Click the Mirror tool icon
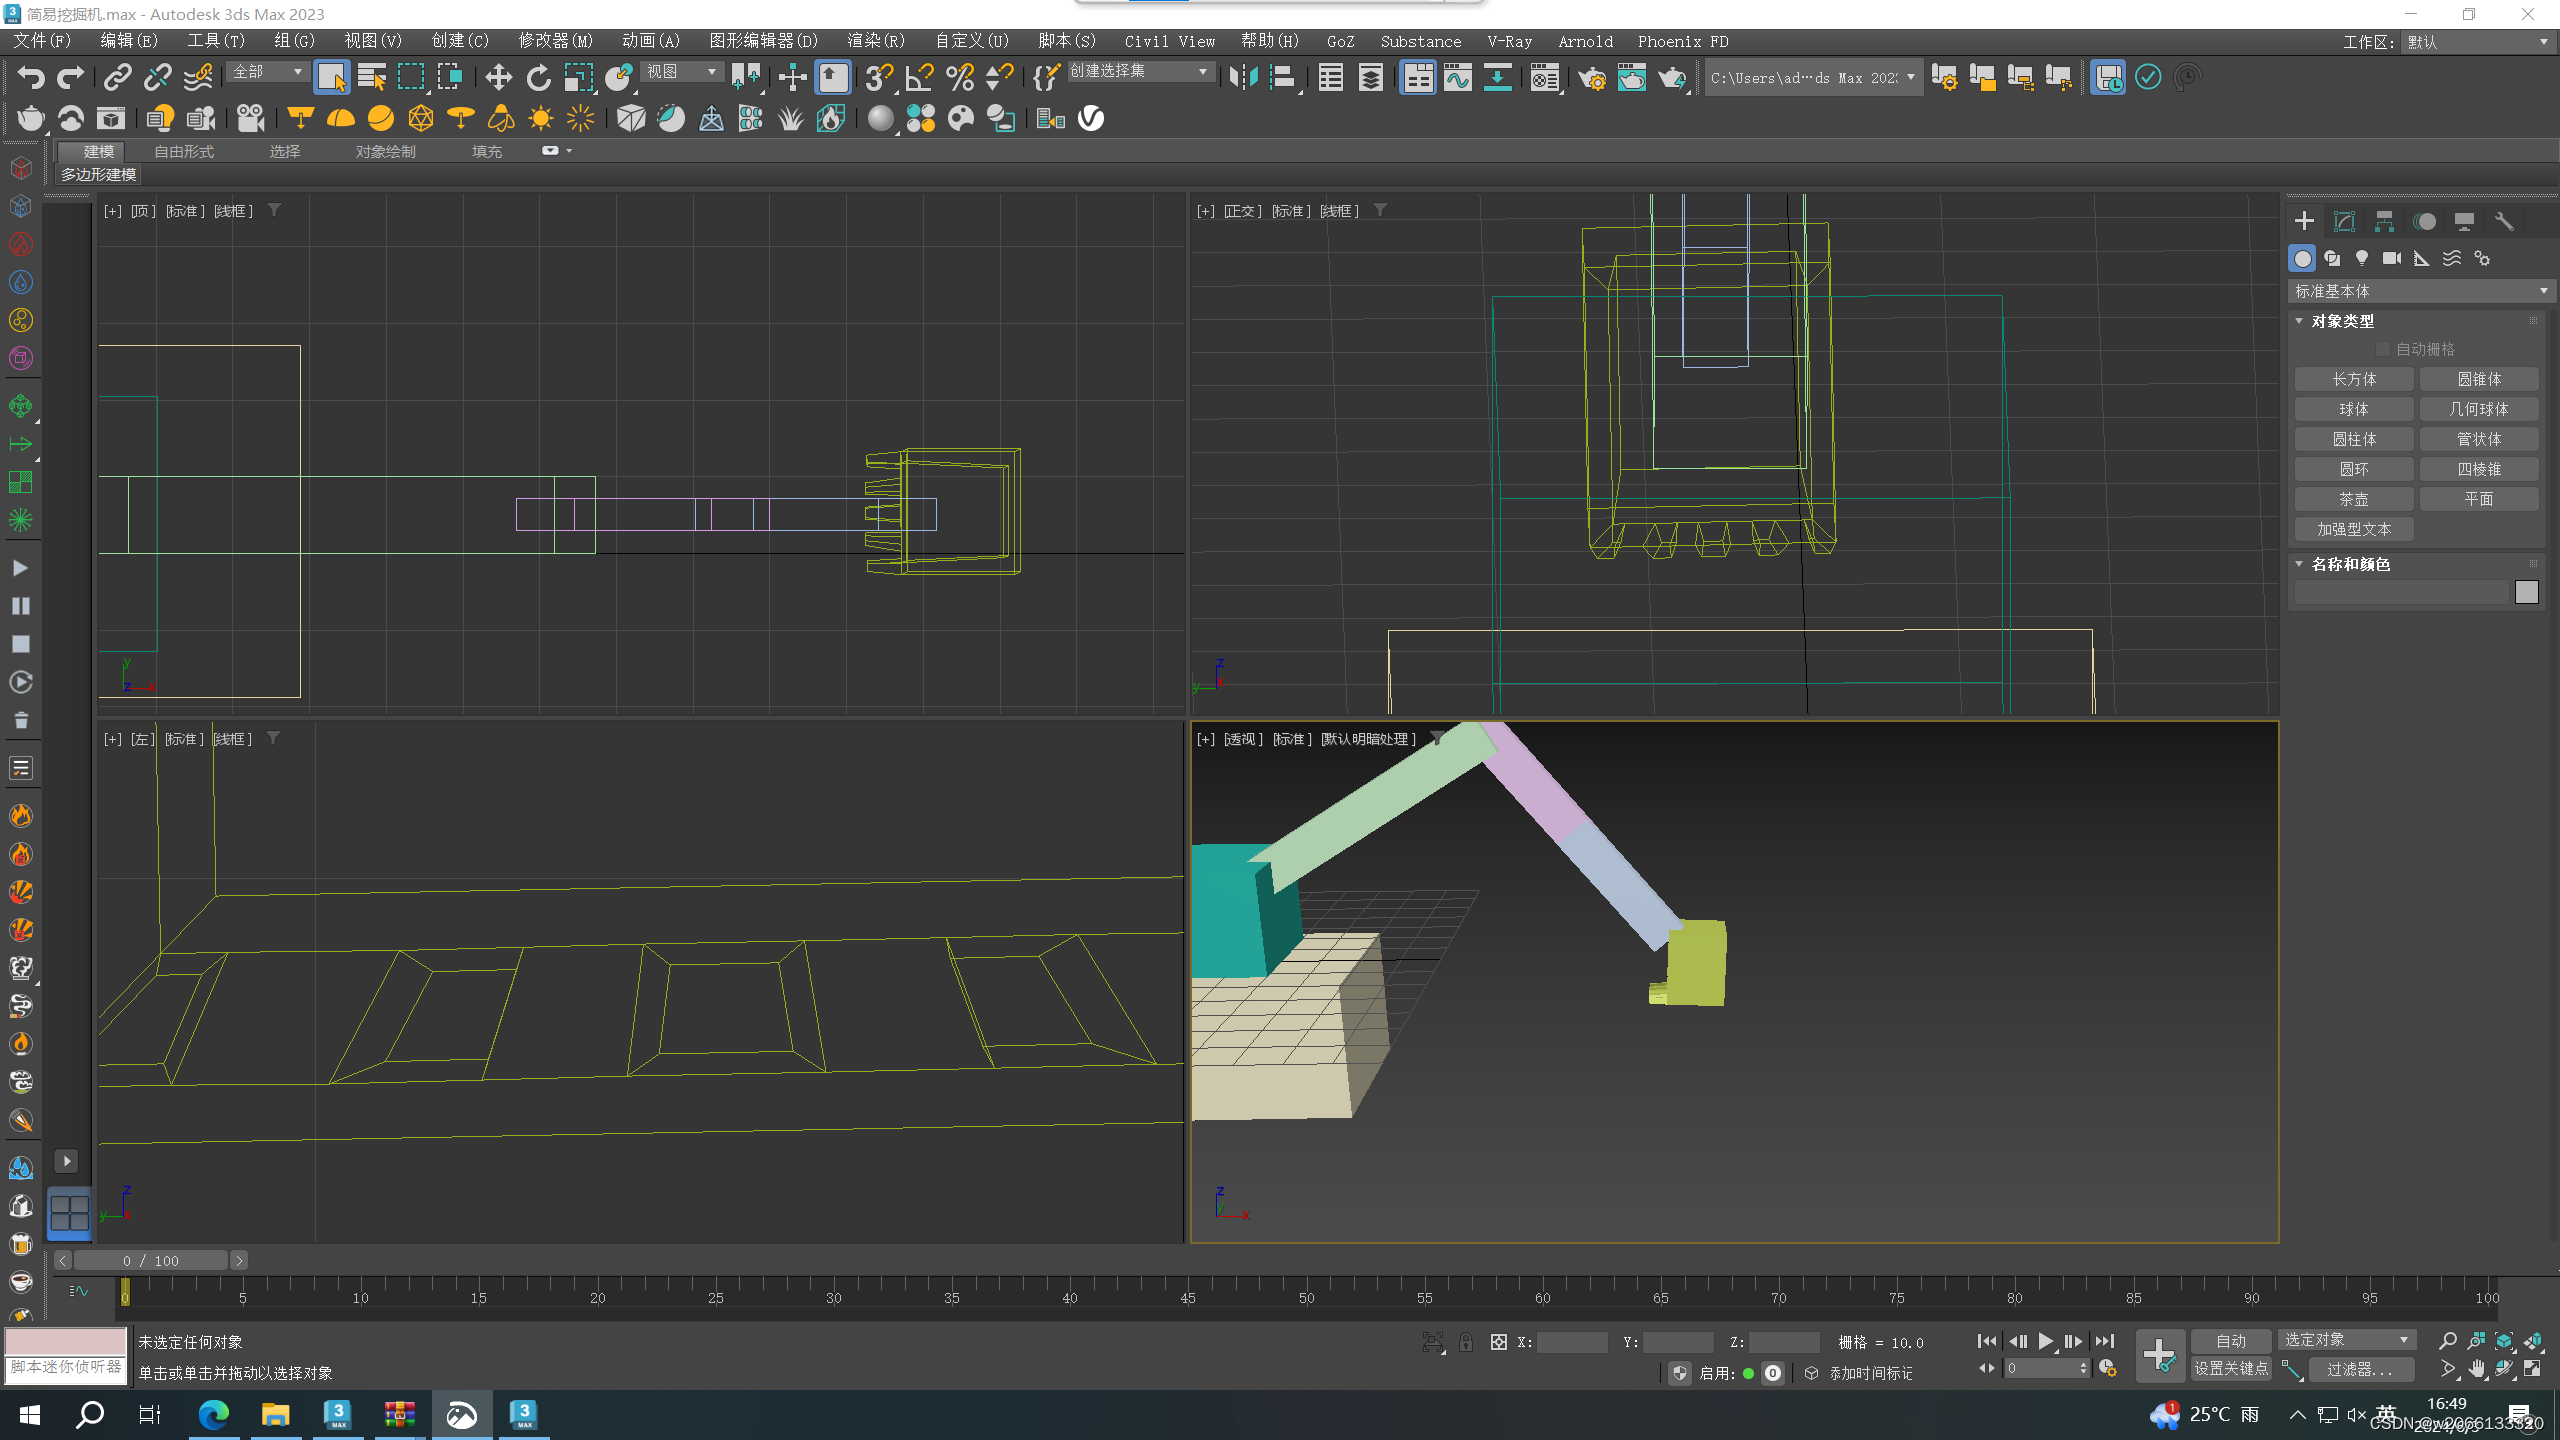 [x=1243, y=78]
